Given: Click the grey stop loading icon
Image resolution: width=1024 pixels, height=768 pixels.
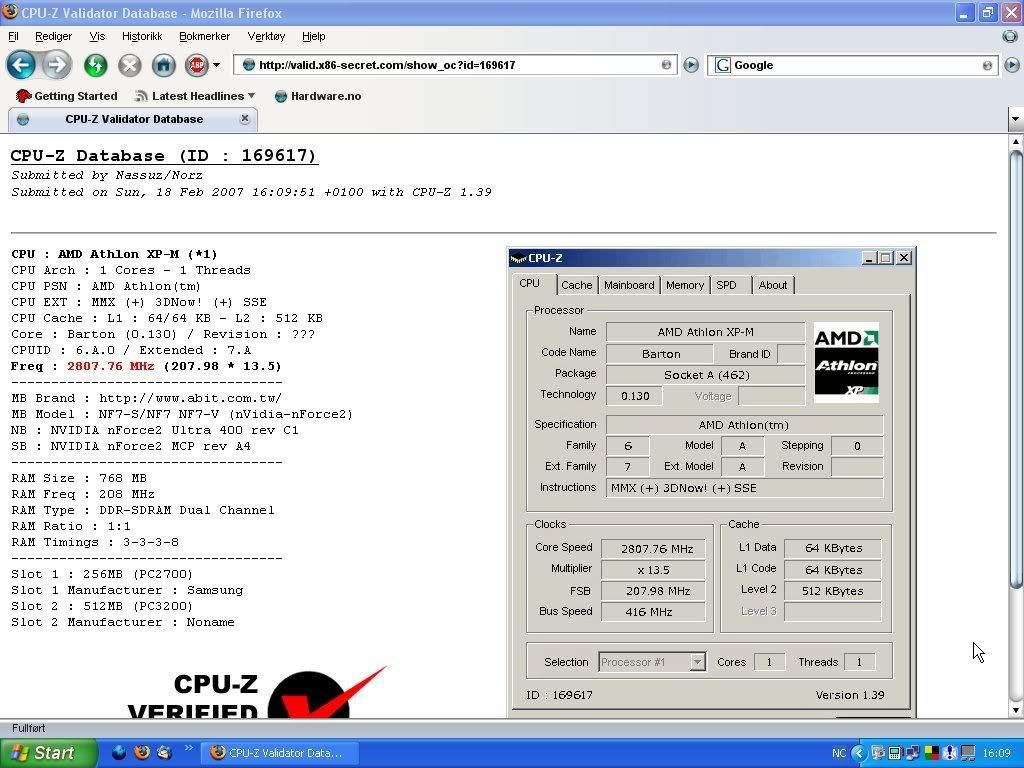Looking at the screenshot, I should click(130, 65).
